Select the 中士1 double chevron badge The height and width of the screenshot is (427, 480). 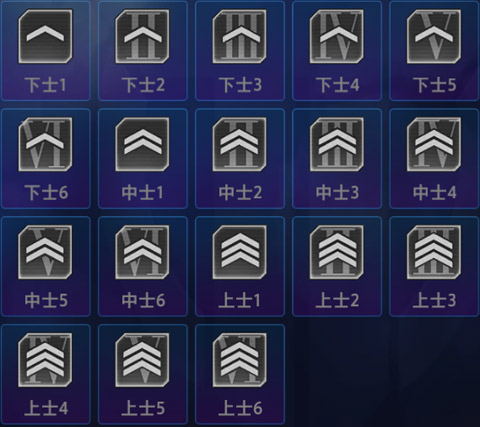tap(142, 144)
